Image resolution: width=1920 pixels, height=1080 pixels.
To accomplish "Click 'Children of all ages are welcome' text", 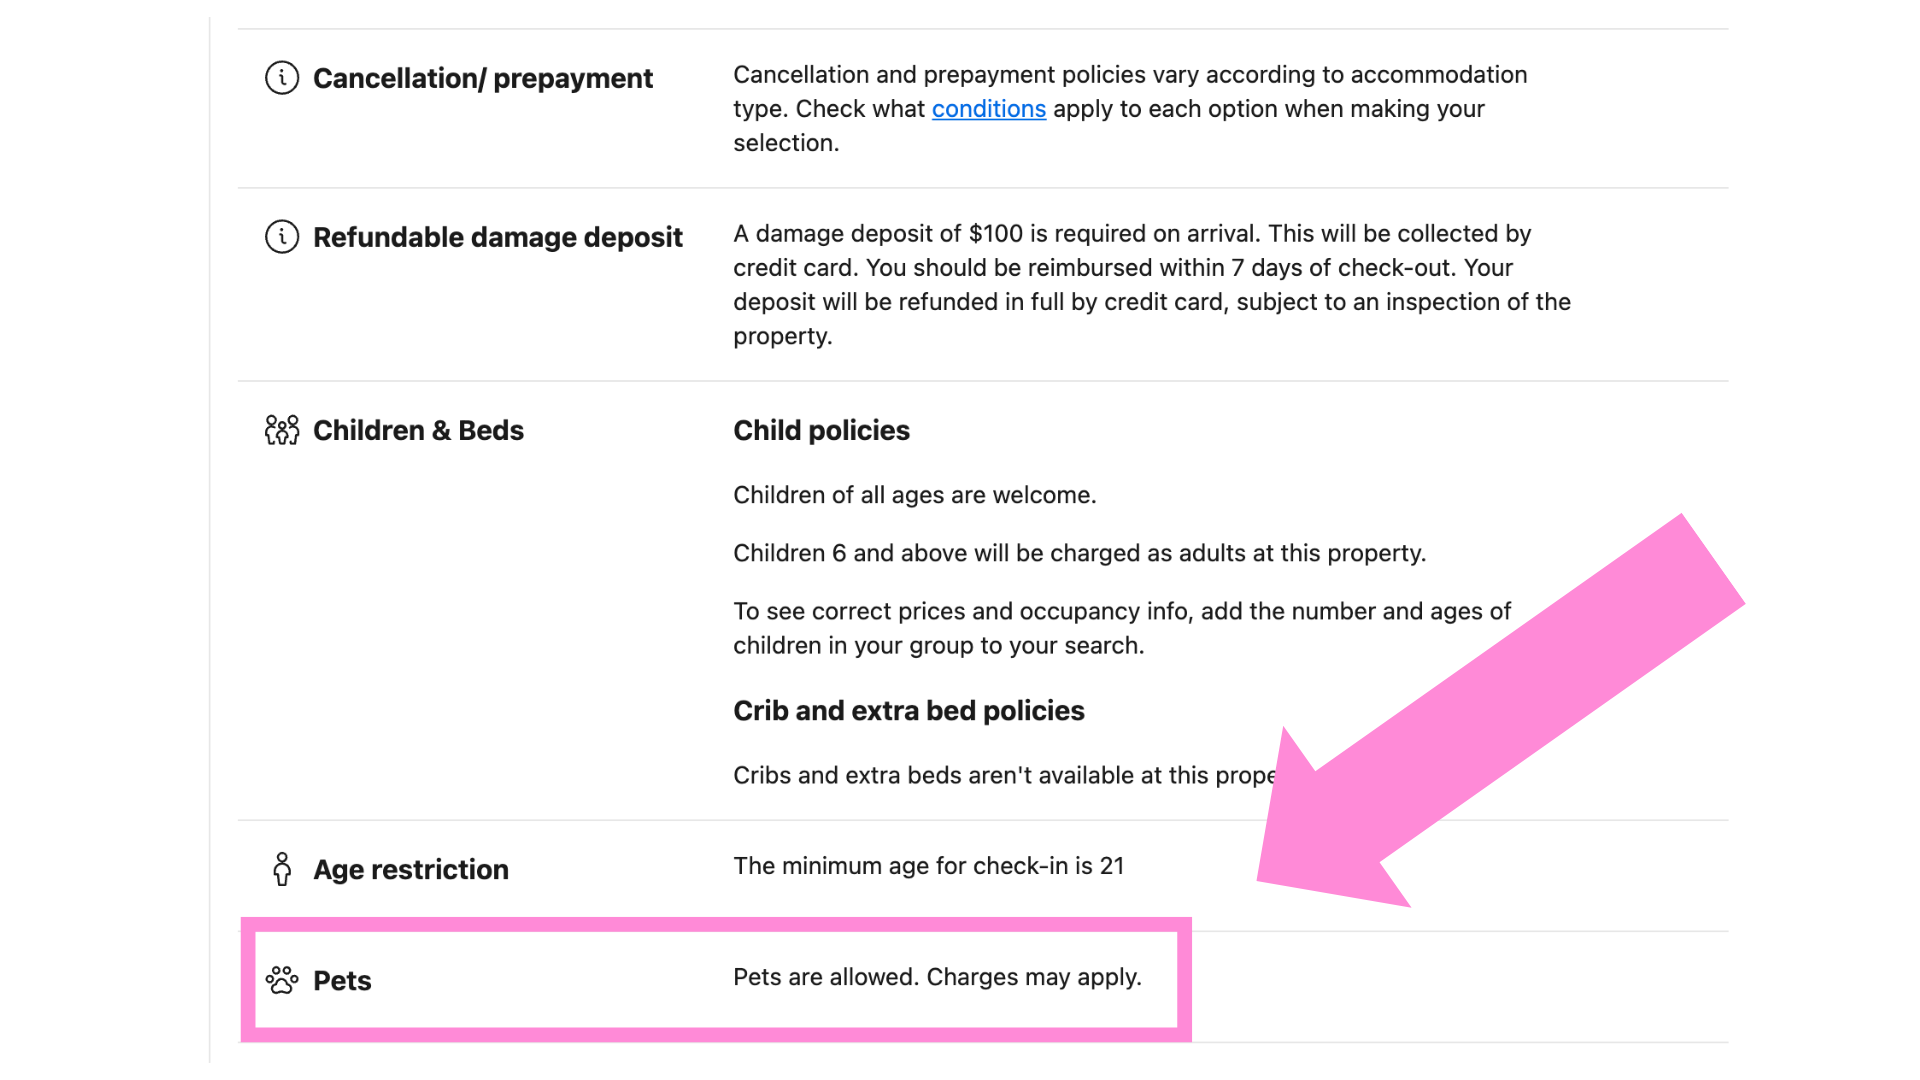I will click(x=914, y=495).
